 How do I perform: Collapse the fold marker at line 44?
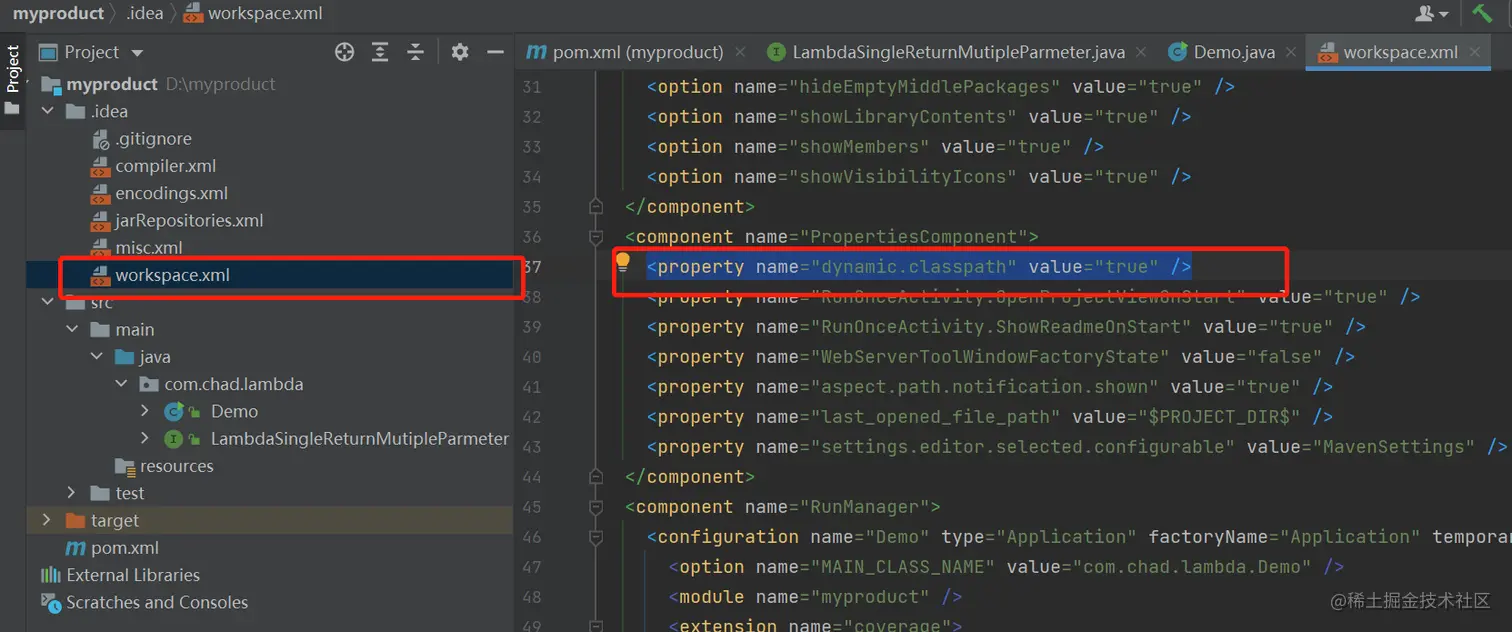(x=597, y=477)
